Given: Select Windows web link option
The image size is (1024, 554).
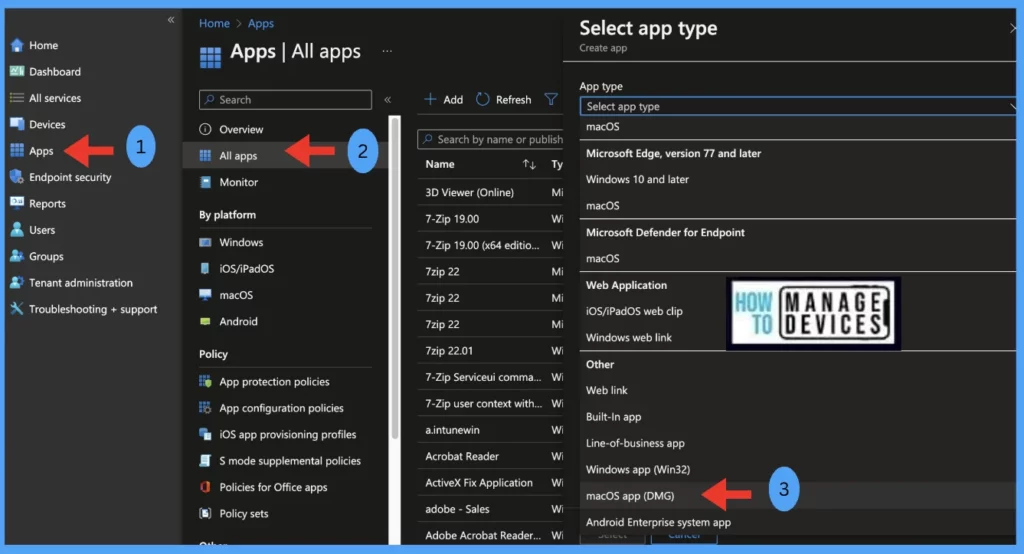Looking at the screenshot, I should tap(629, 338).
